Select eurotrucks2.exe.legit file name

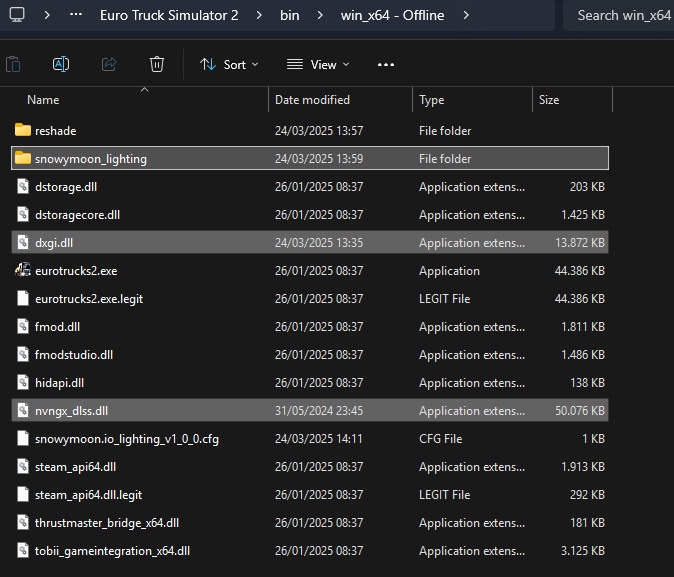pos(89,298)
